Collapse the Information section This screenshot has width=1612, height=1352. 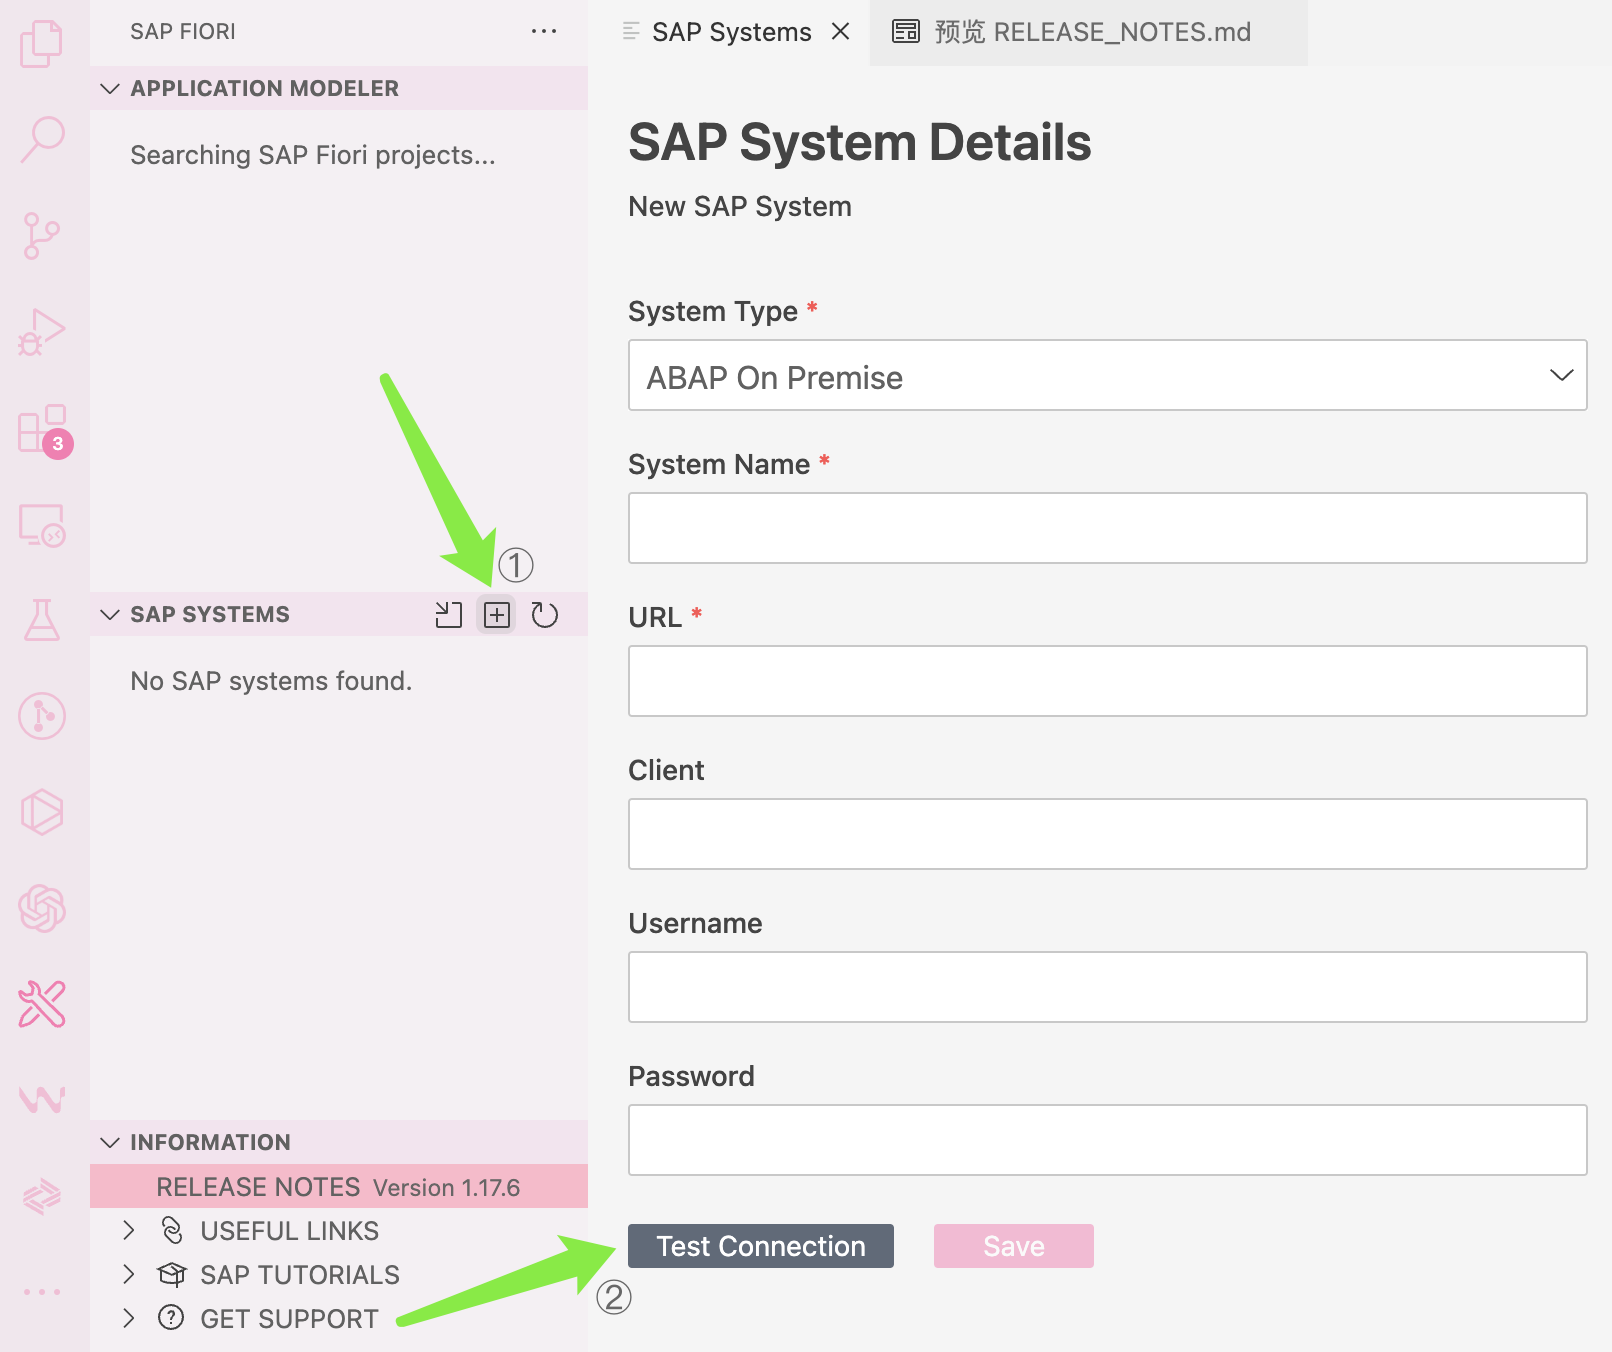(110, 1142)
